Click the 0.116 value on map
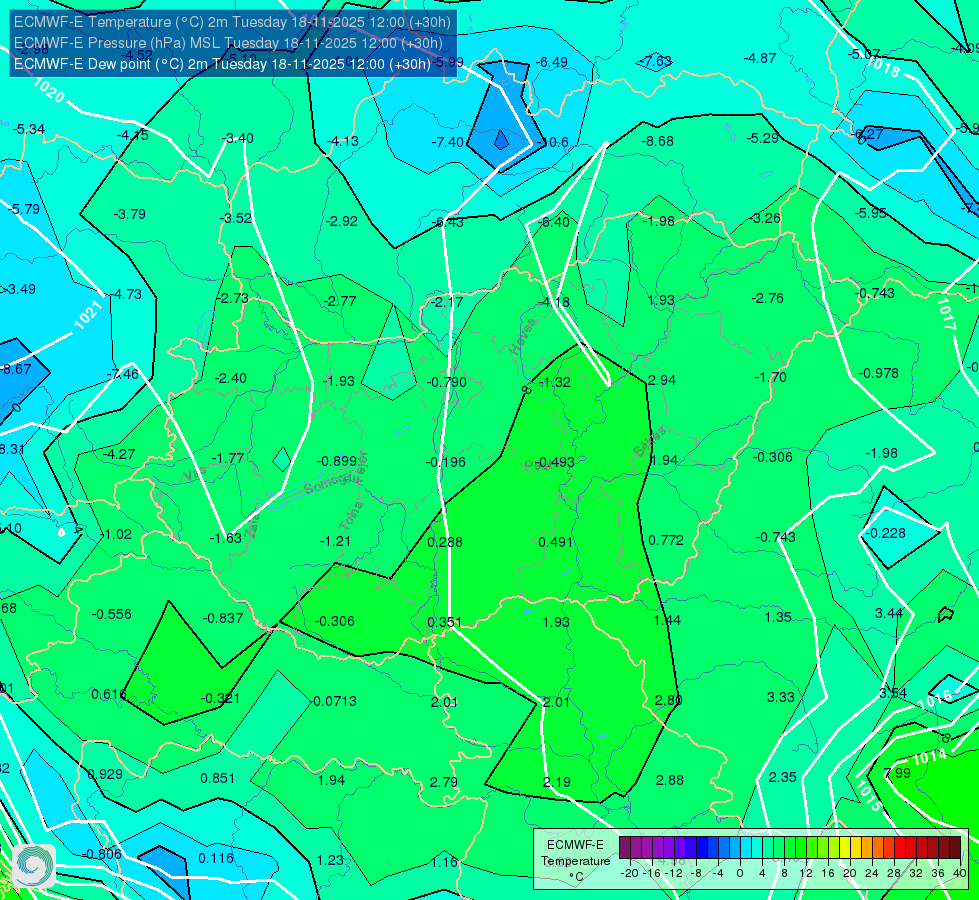979x900 pixels. pyautogui.click(x=216, y=859)
